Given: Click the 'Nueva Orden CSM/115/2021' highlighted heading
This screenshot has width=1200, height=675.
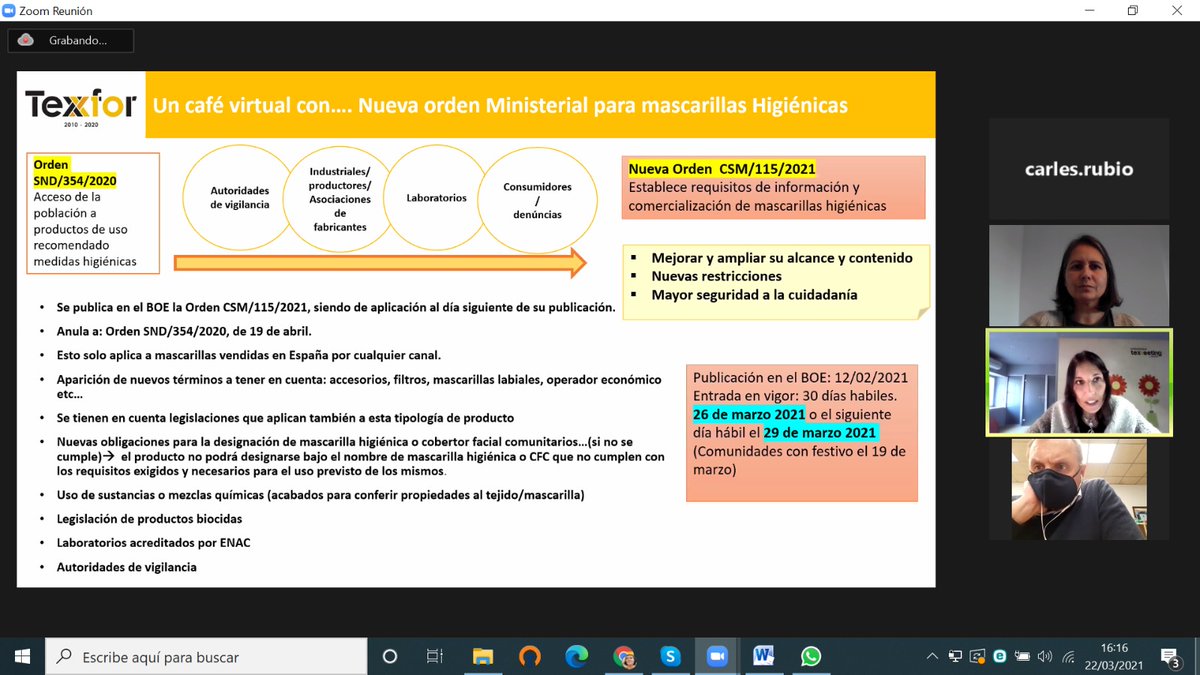Looking at the screenshot, I should pos(722,169).
